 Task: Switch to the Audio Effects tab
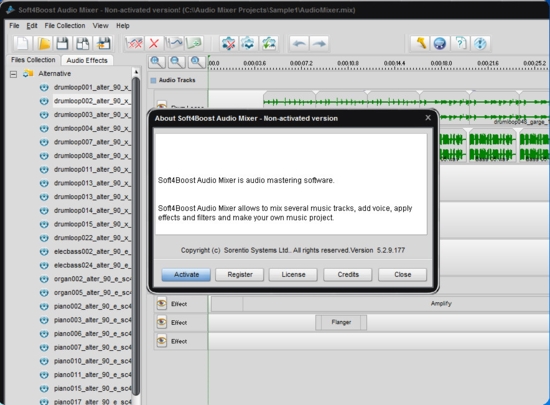(x=87, y=60)
